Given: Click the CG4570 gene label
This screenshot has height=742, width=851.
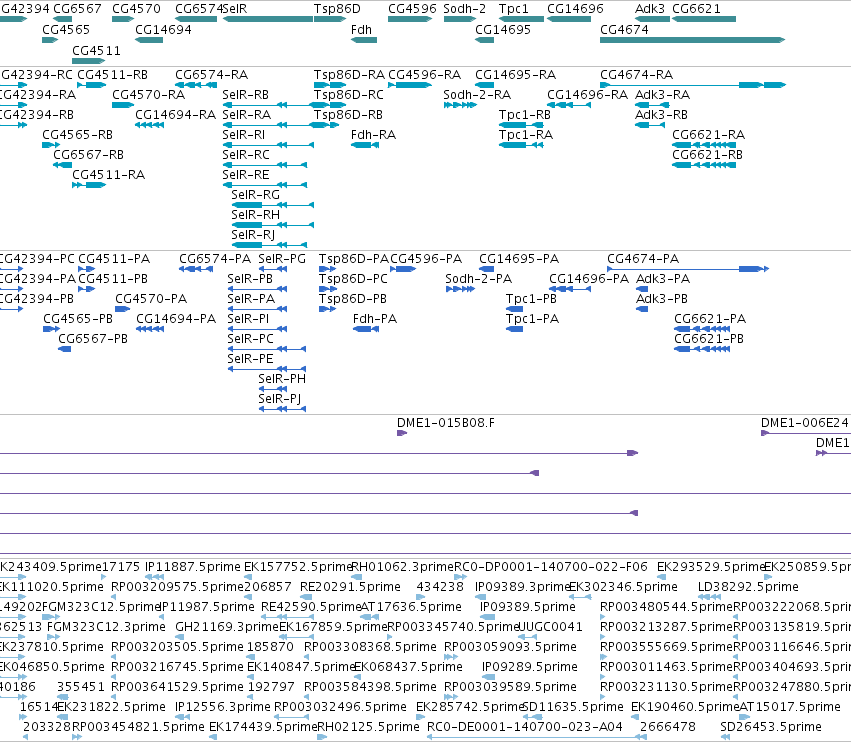Looking at the screenshot, I should click(136, 9).
